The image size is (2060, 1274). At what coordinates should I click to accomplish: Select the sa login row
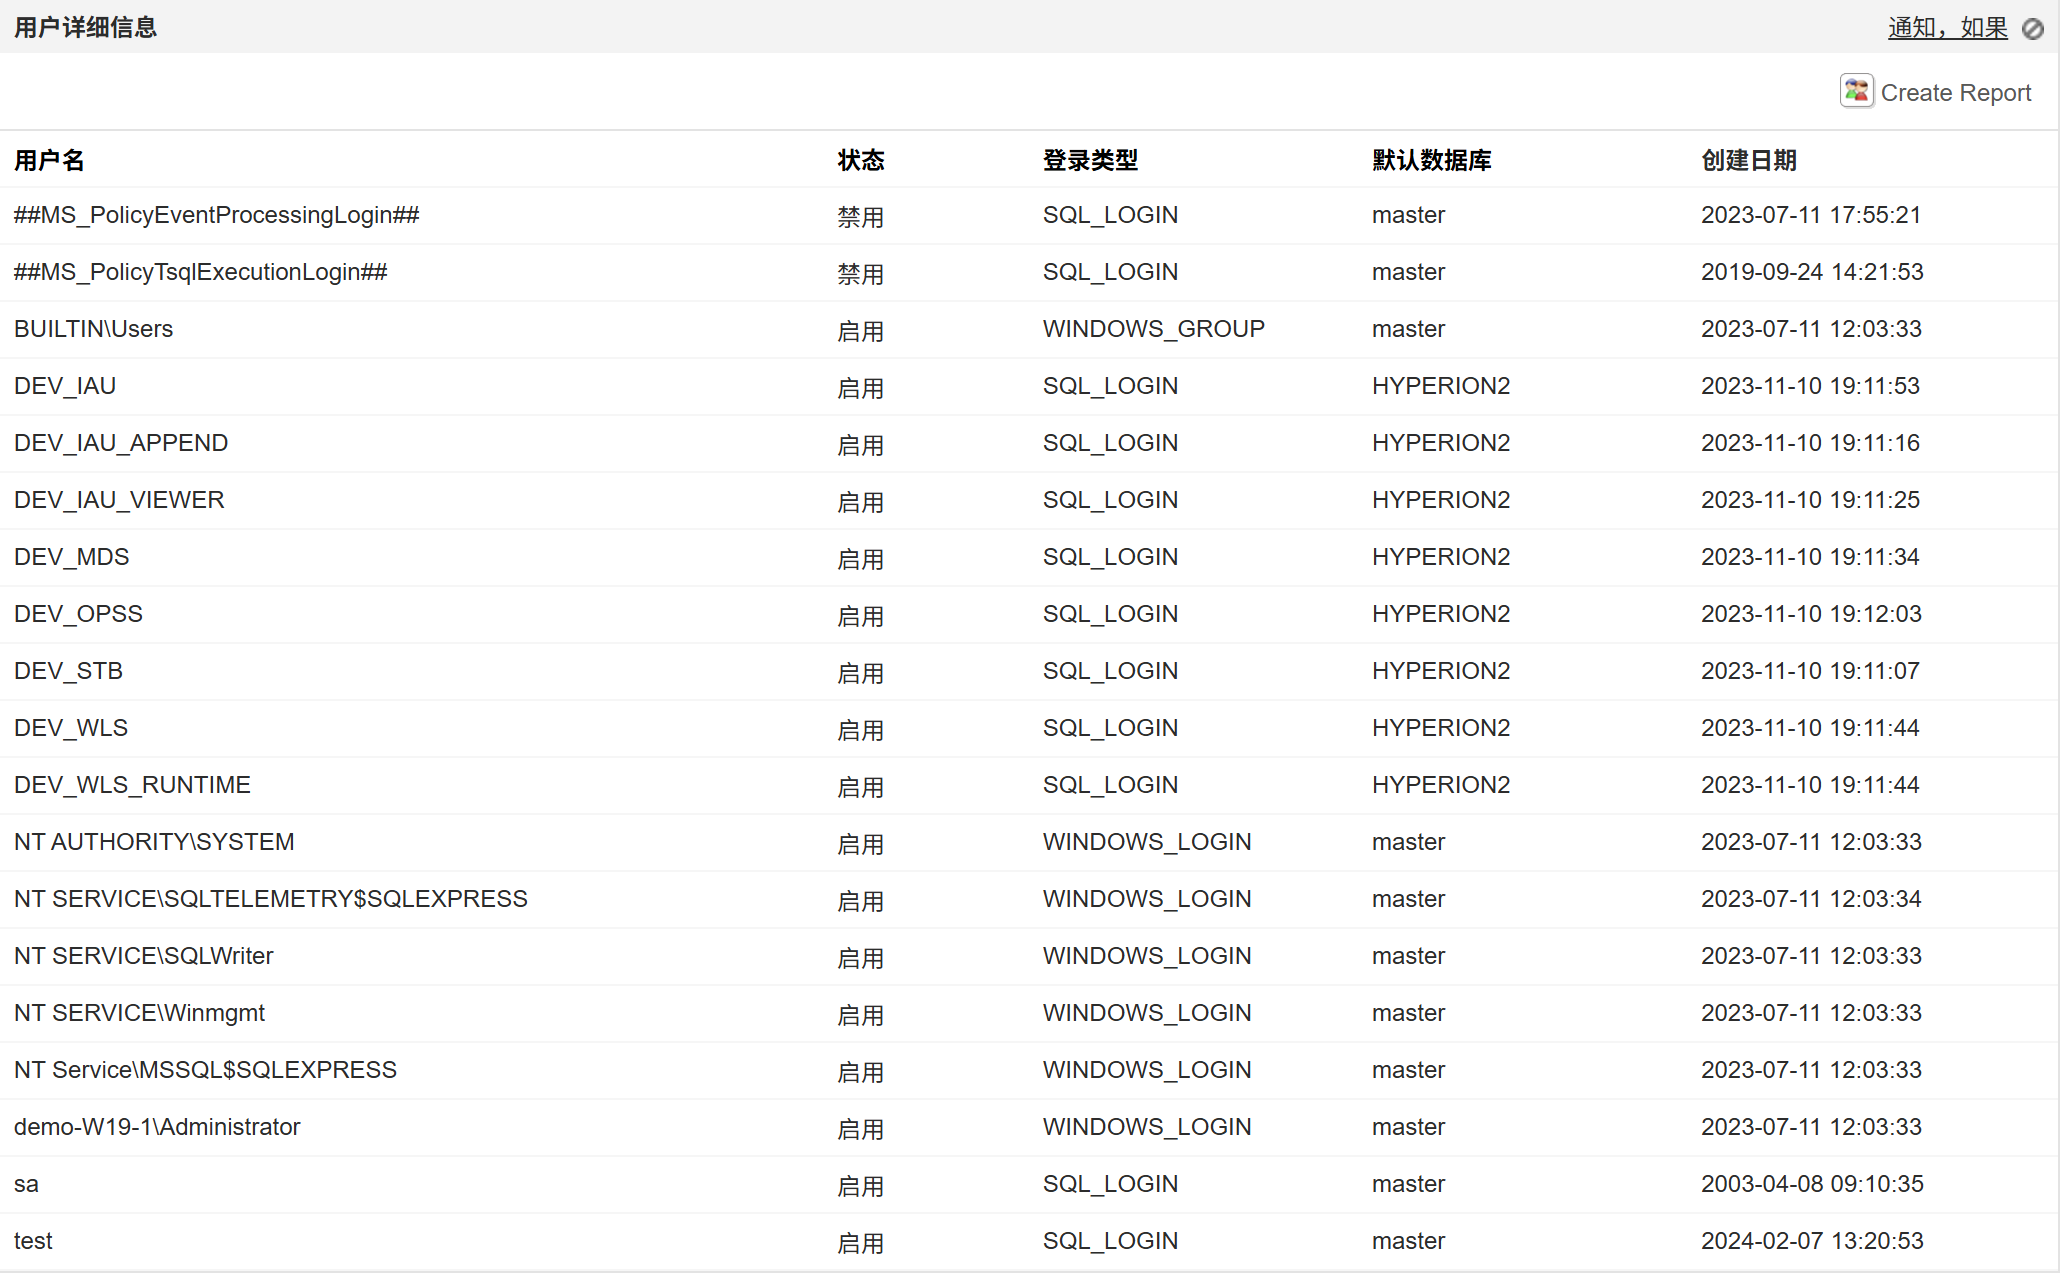tap(26, 1184)
